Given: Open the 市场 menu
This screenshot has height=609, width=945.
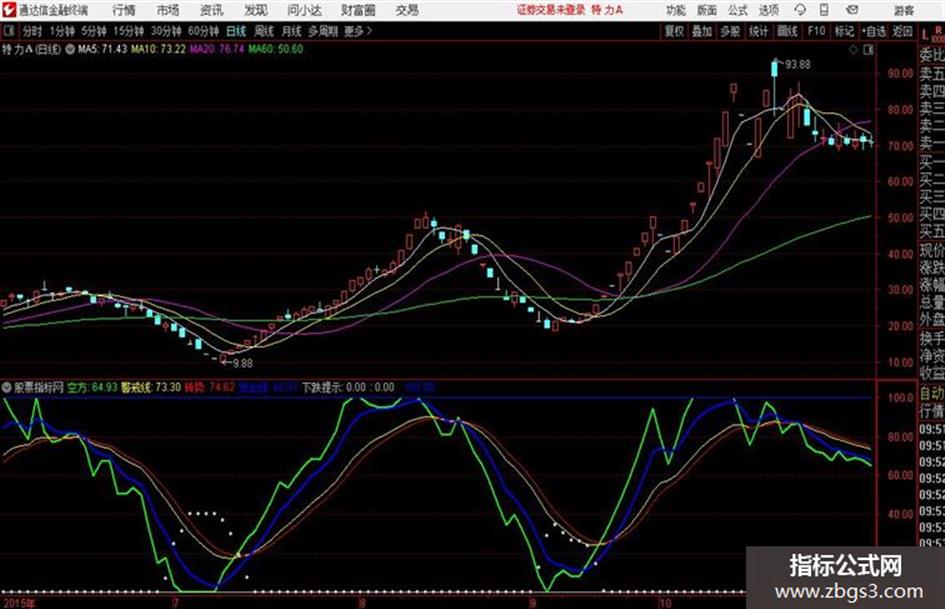Looking at the screenshot, I should point(168,10).
